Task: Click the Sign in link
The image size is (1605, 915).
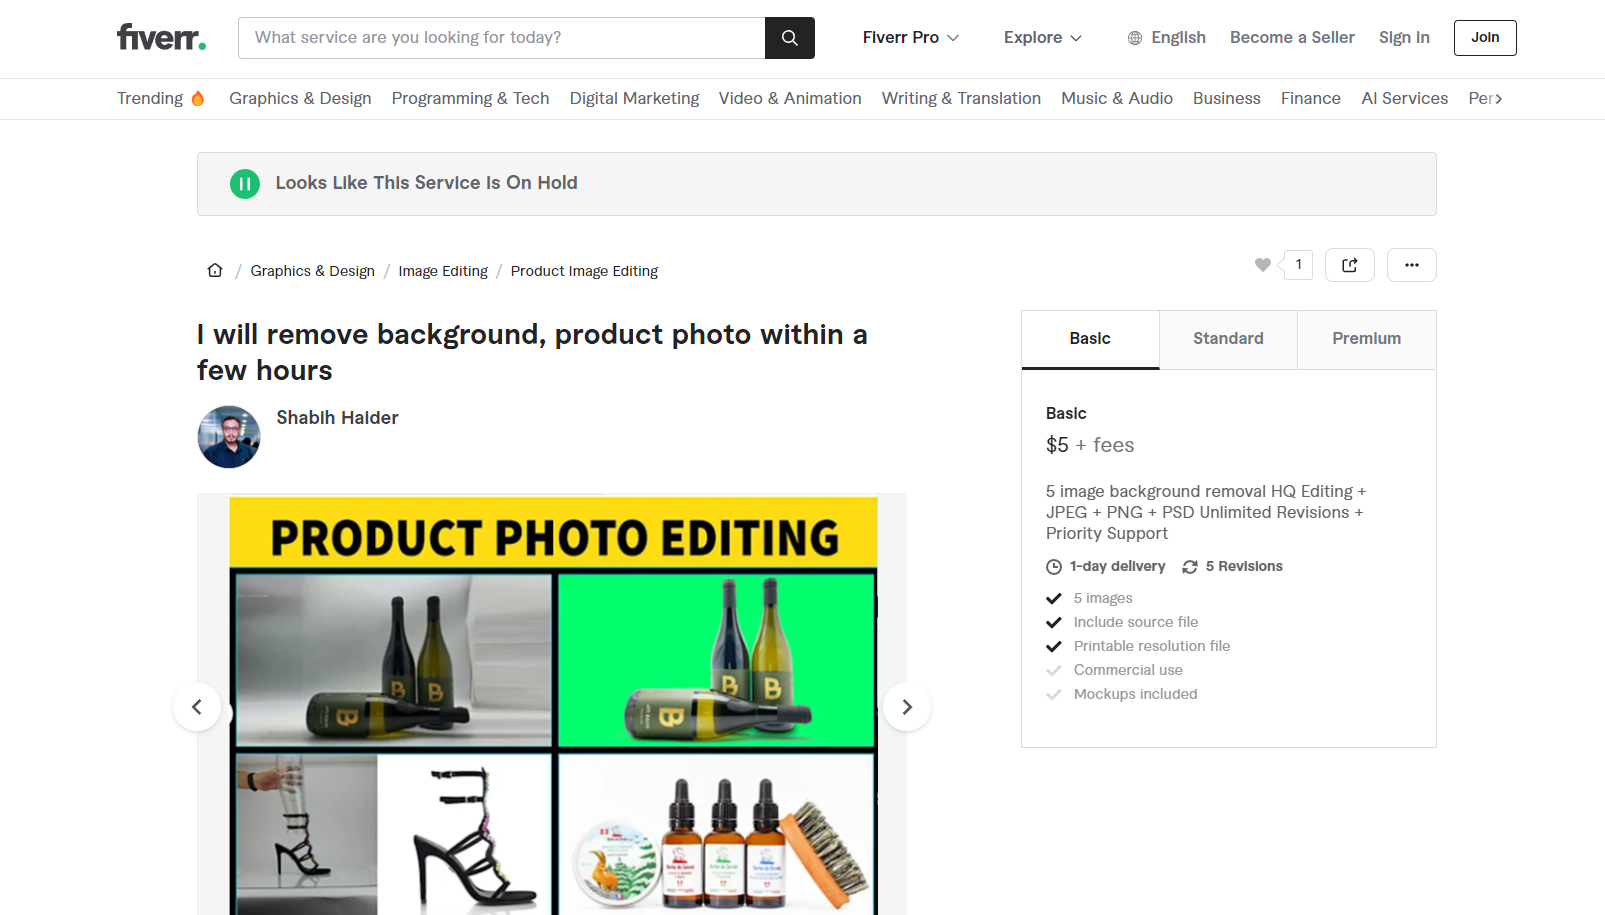Action: 1404,38
